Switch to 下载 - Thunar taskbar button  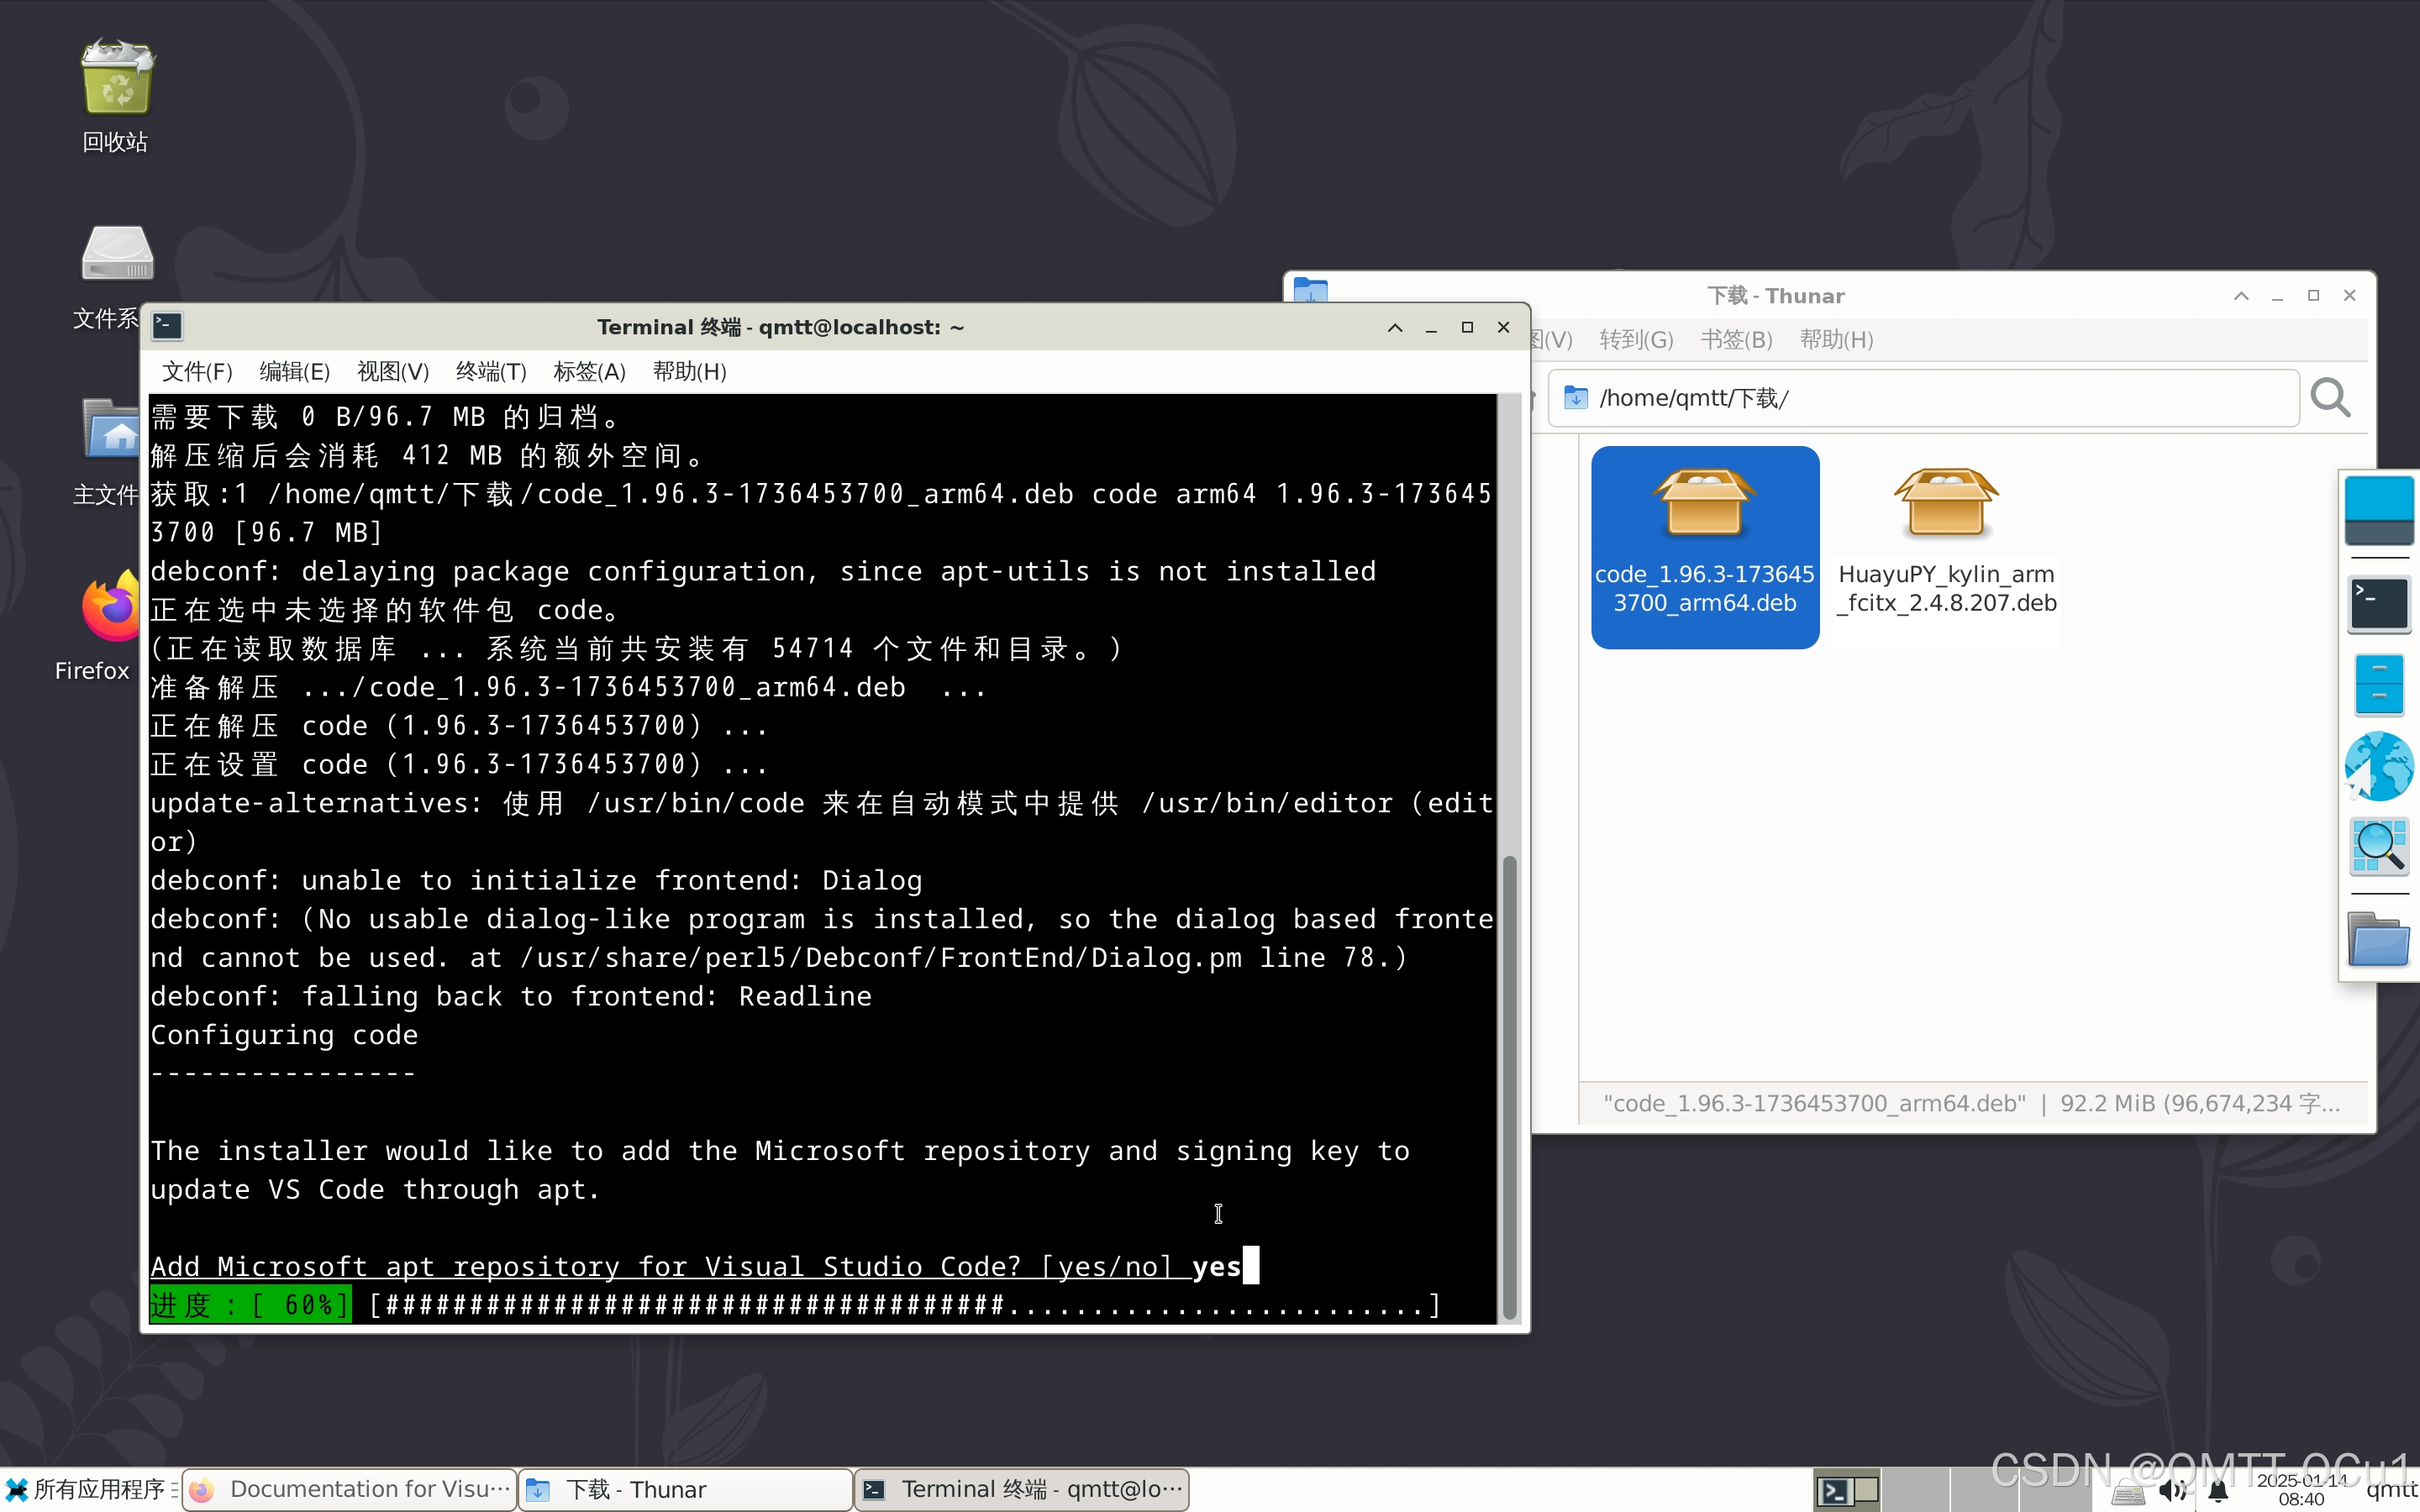coord(685,1489)
